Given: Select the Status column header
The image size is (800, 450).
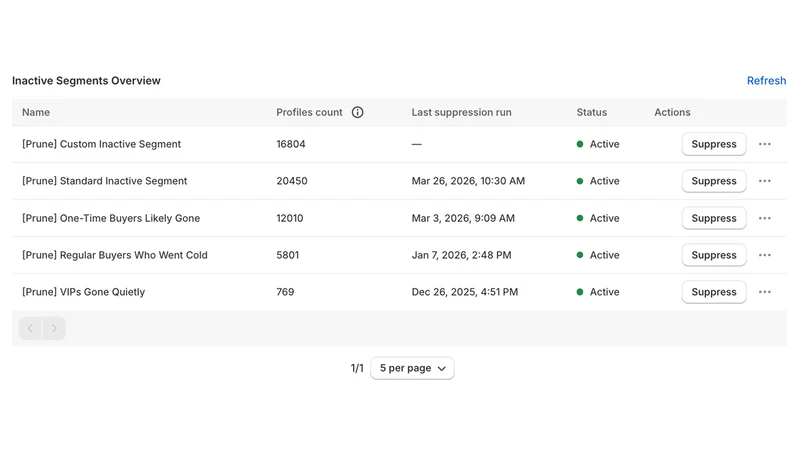Looking at the screenshot, I should click(x=592, y=112).
